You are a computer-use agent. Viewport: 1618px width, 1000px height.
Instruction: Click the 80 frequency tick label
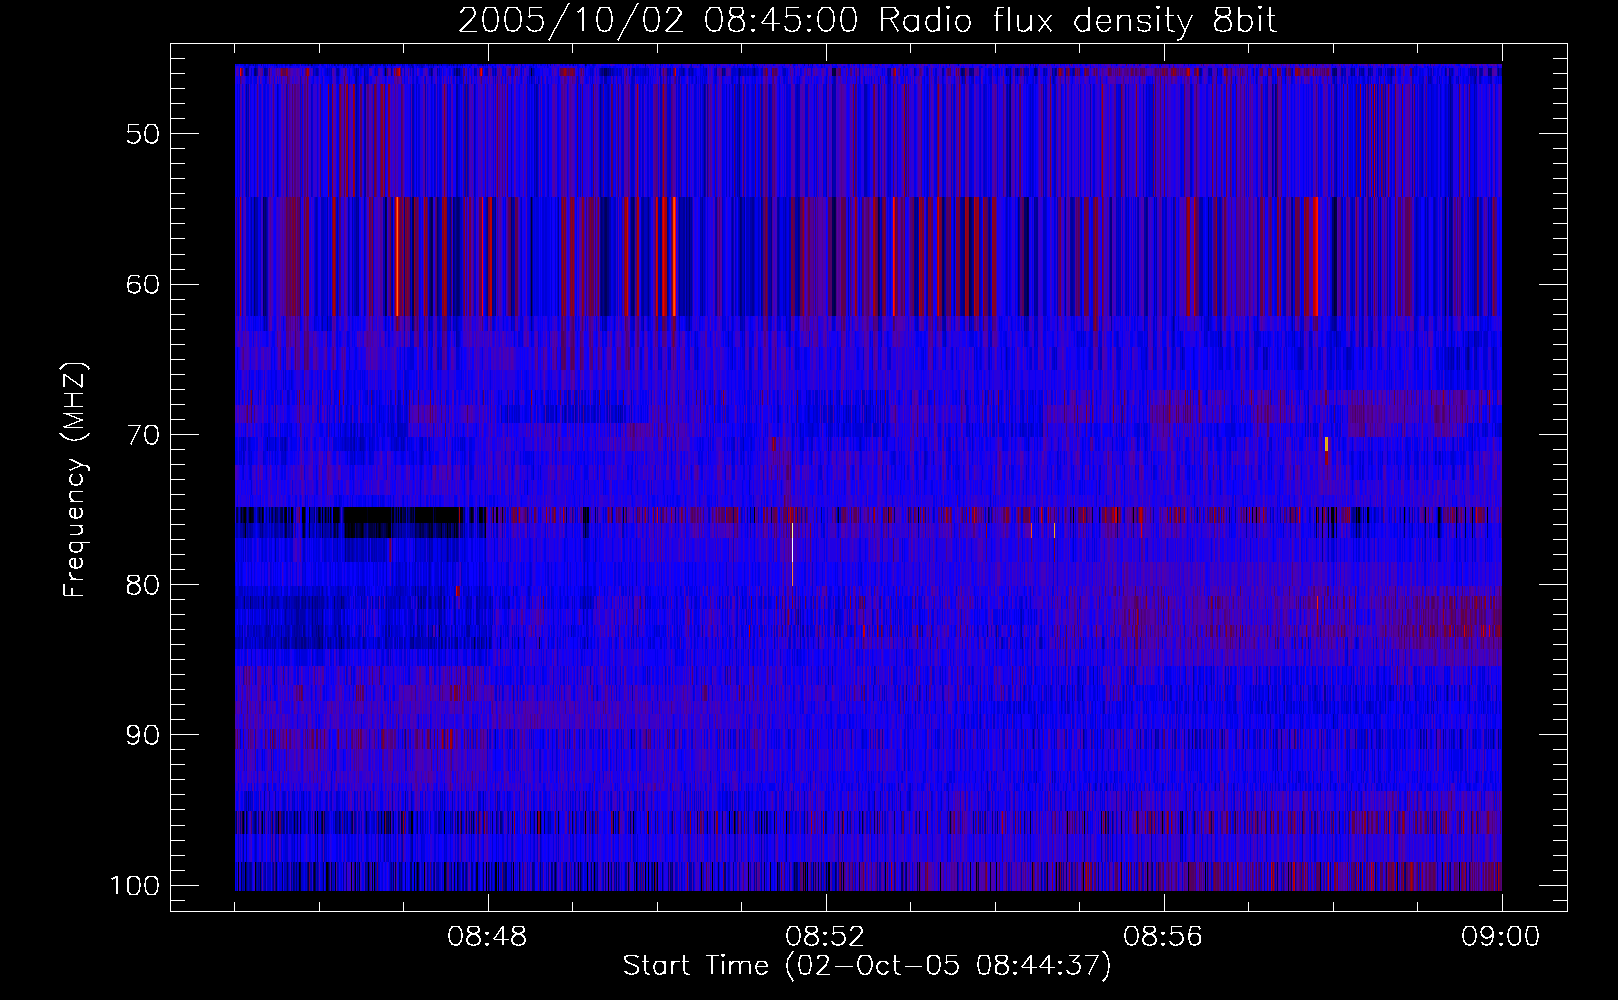tap(144, 585)
